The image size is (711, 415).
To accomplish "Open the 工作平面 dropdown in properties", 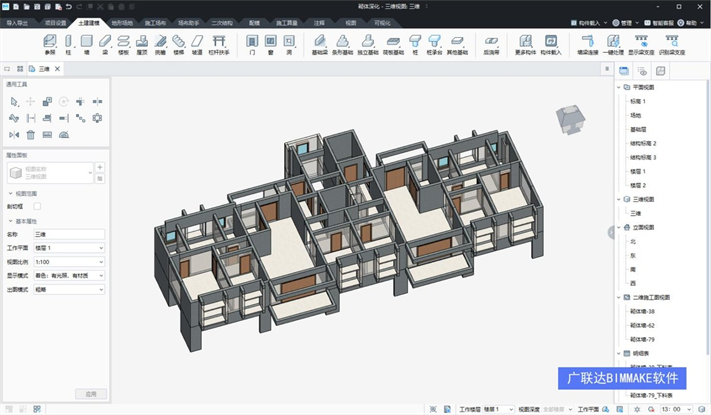I will tap(69, 248).
